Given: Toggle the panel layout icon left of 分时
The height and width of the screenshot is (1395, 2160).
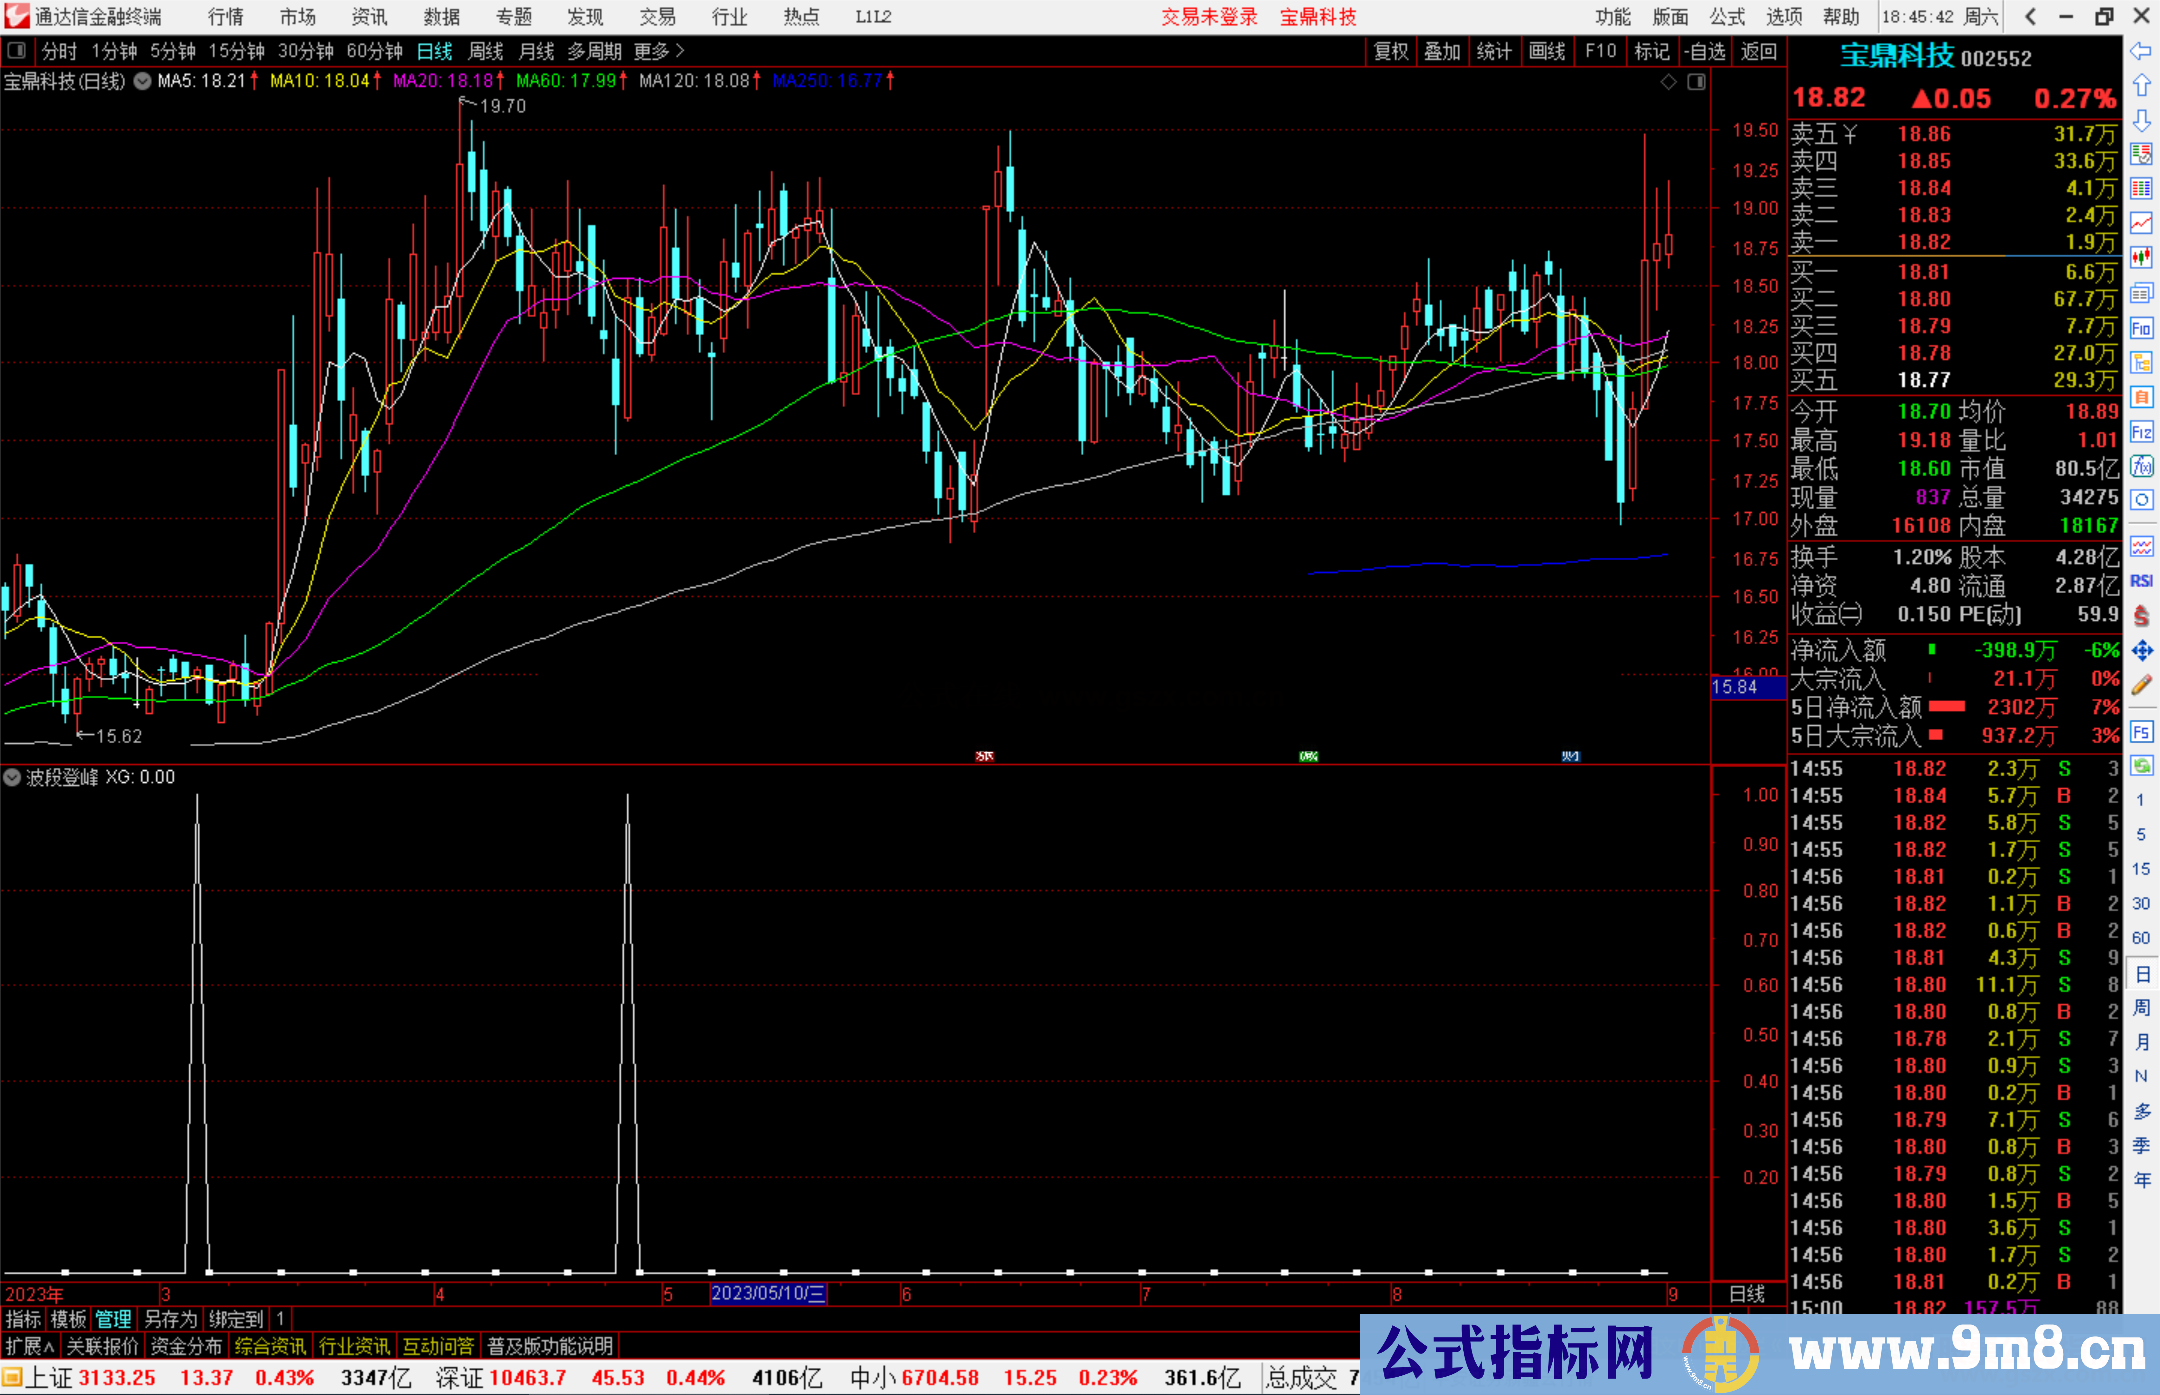Looking at the screenshot, I should (x=17, y=50).
